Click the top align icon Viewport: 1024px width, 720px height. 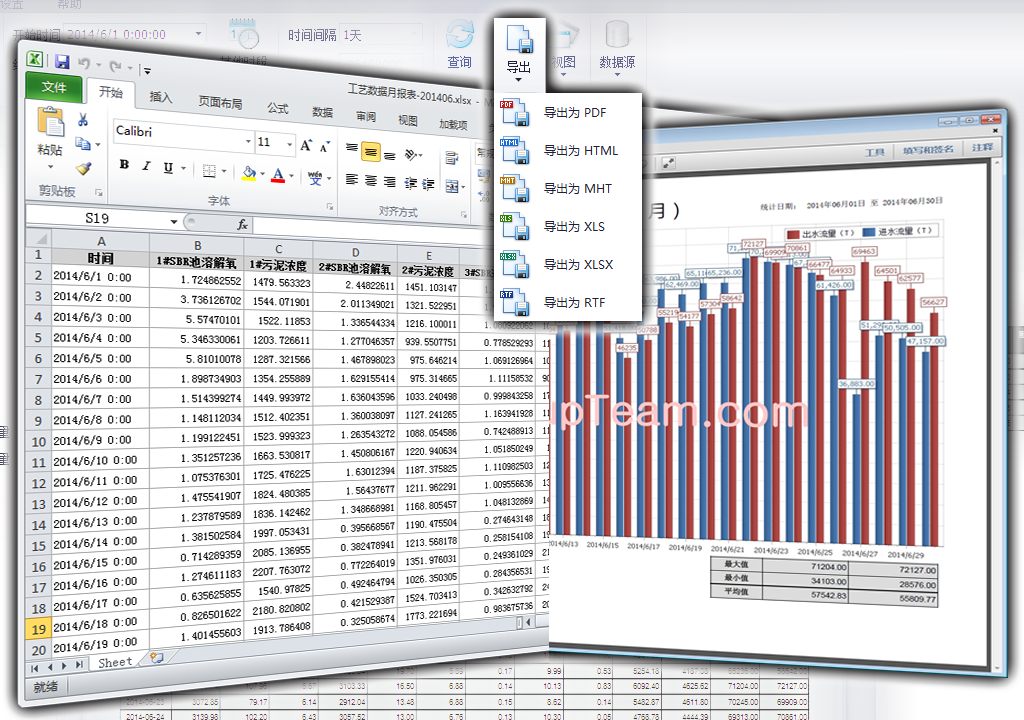351,148
